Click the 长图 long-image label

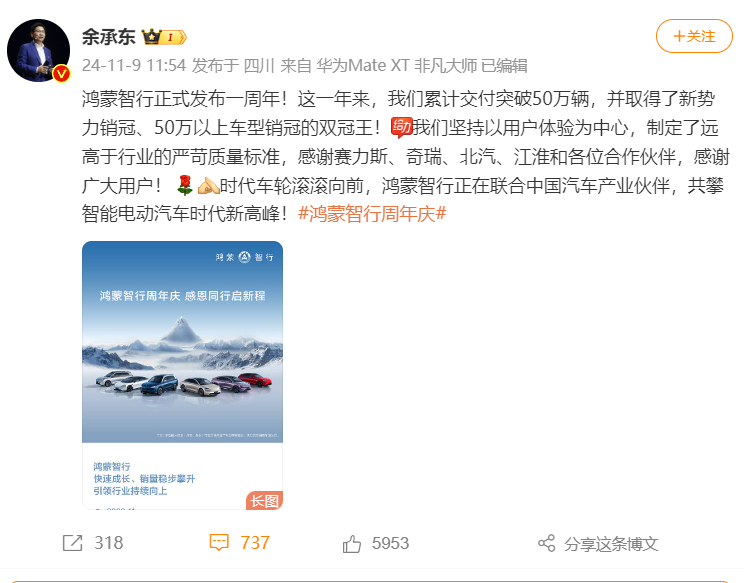coord(264,501)
